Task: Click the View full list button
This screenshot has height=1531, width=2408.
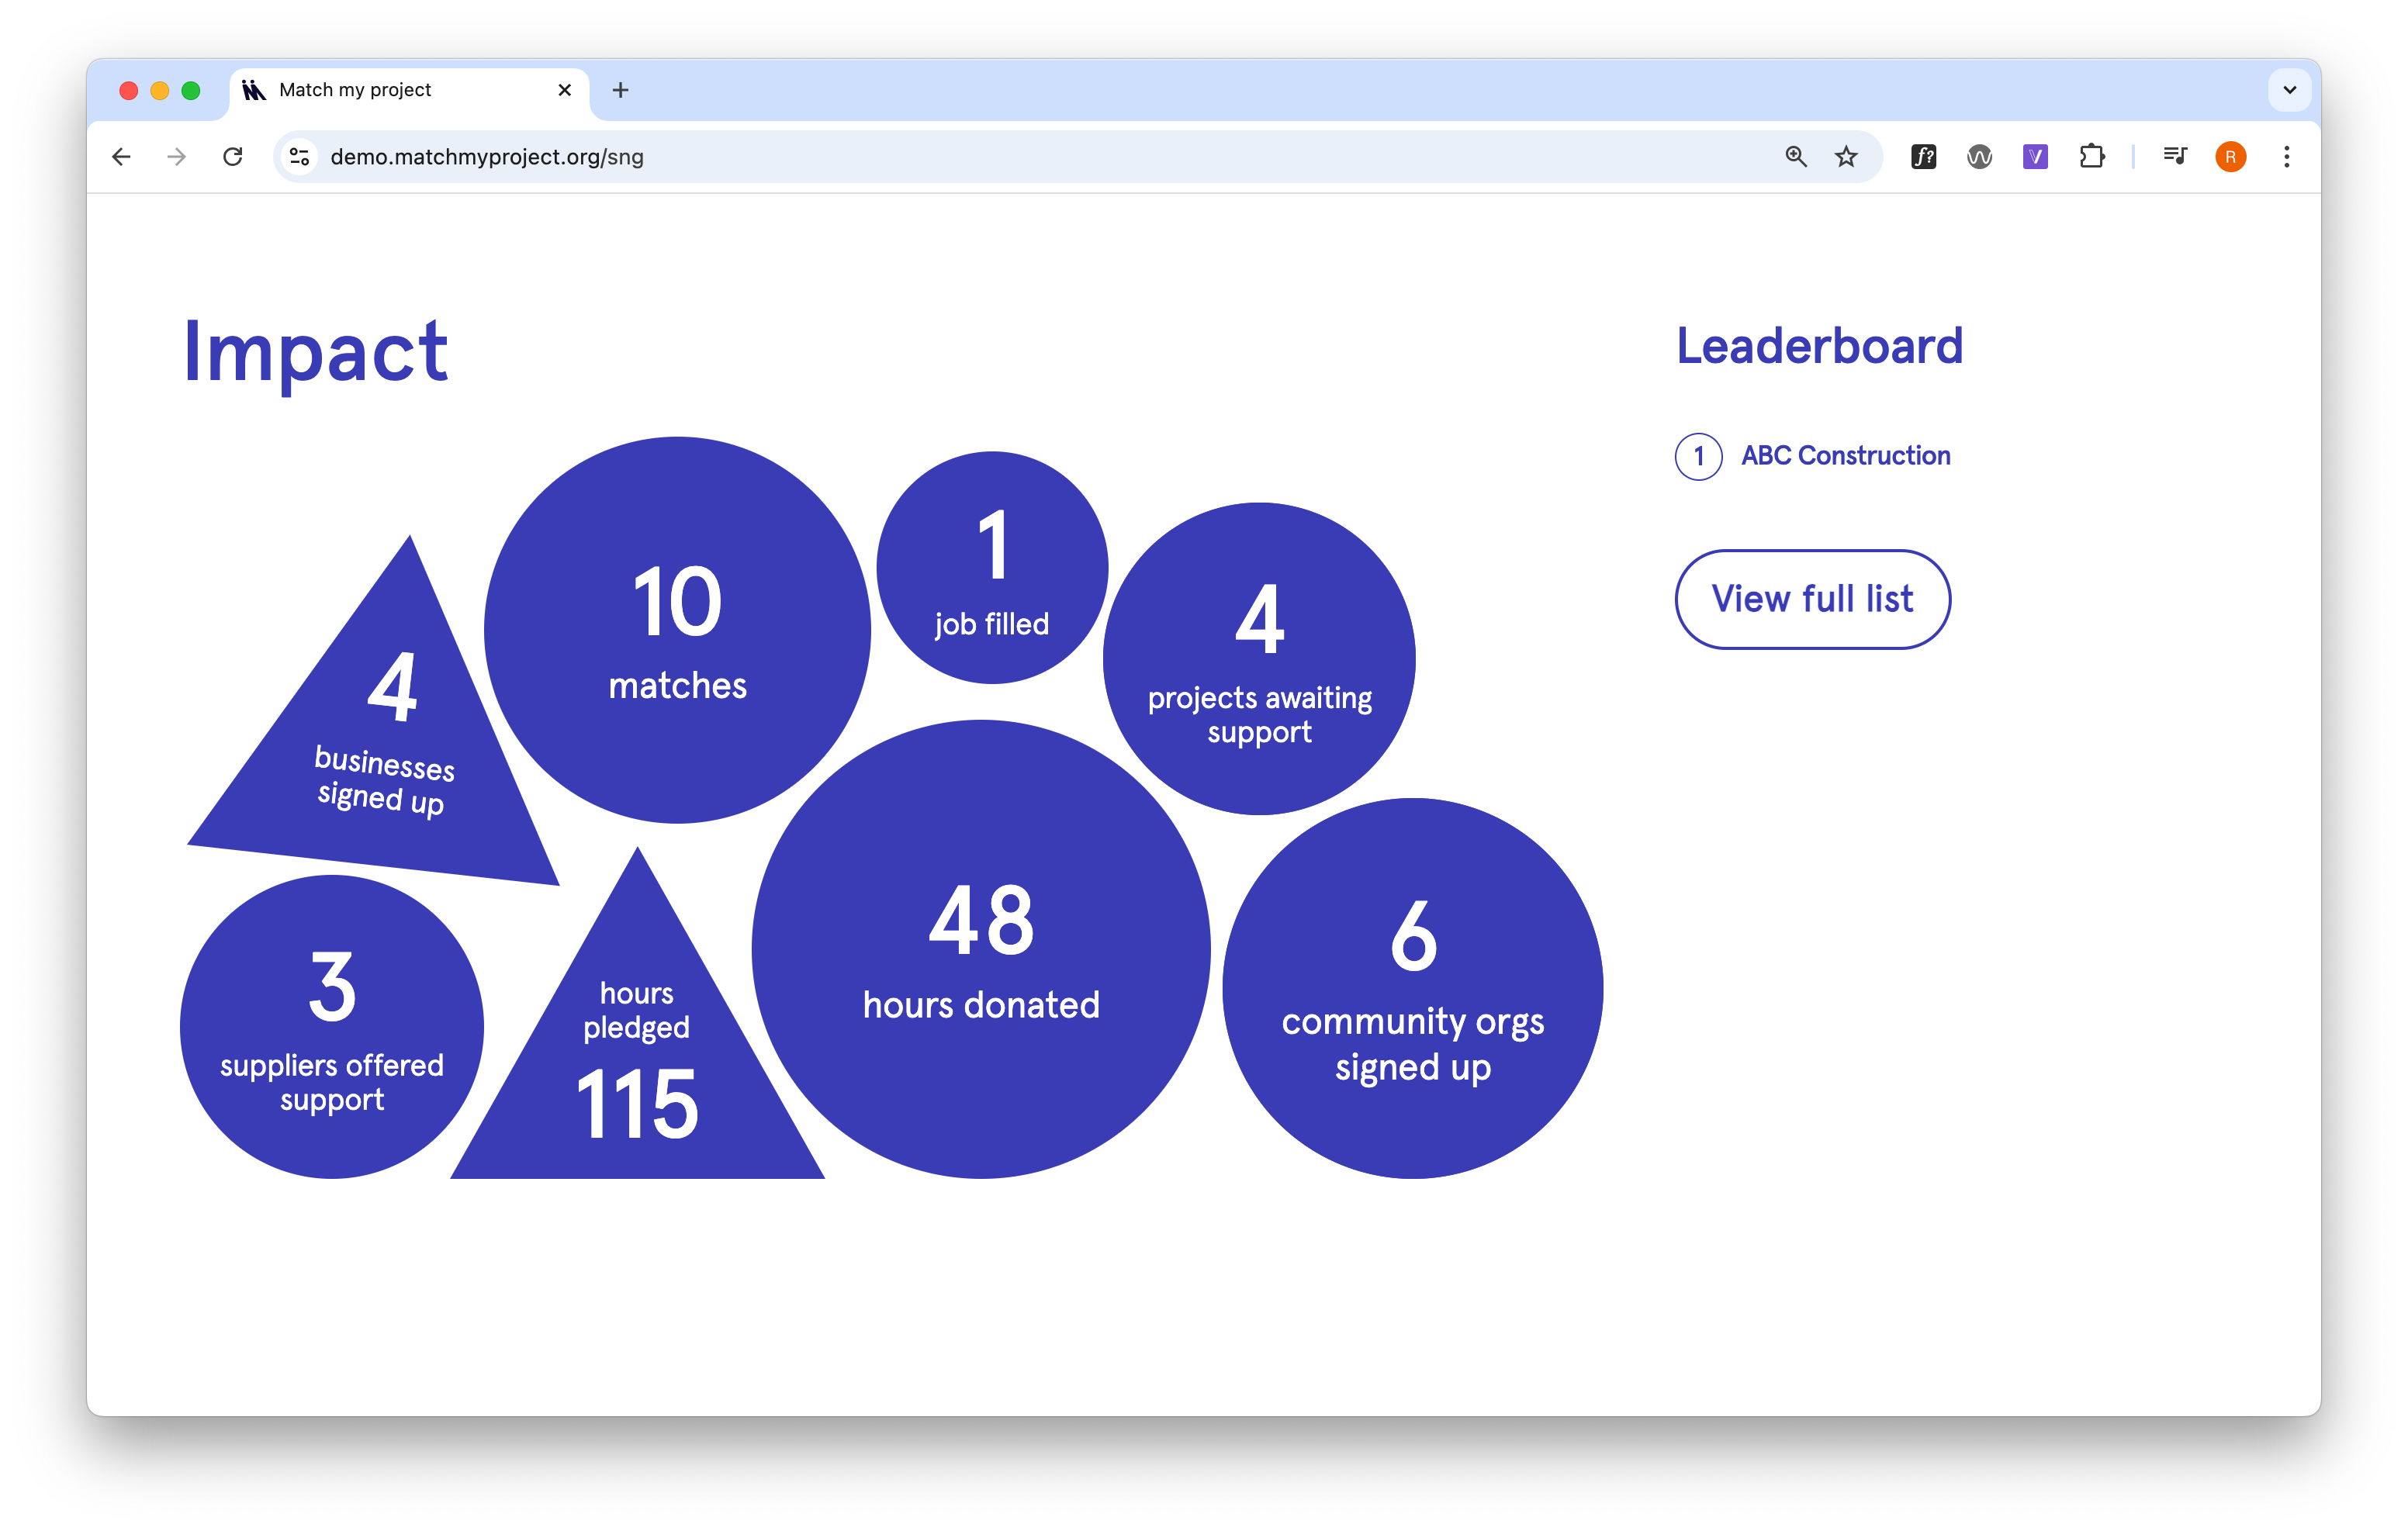Action: pos(1813,599)
